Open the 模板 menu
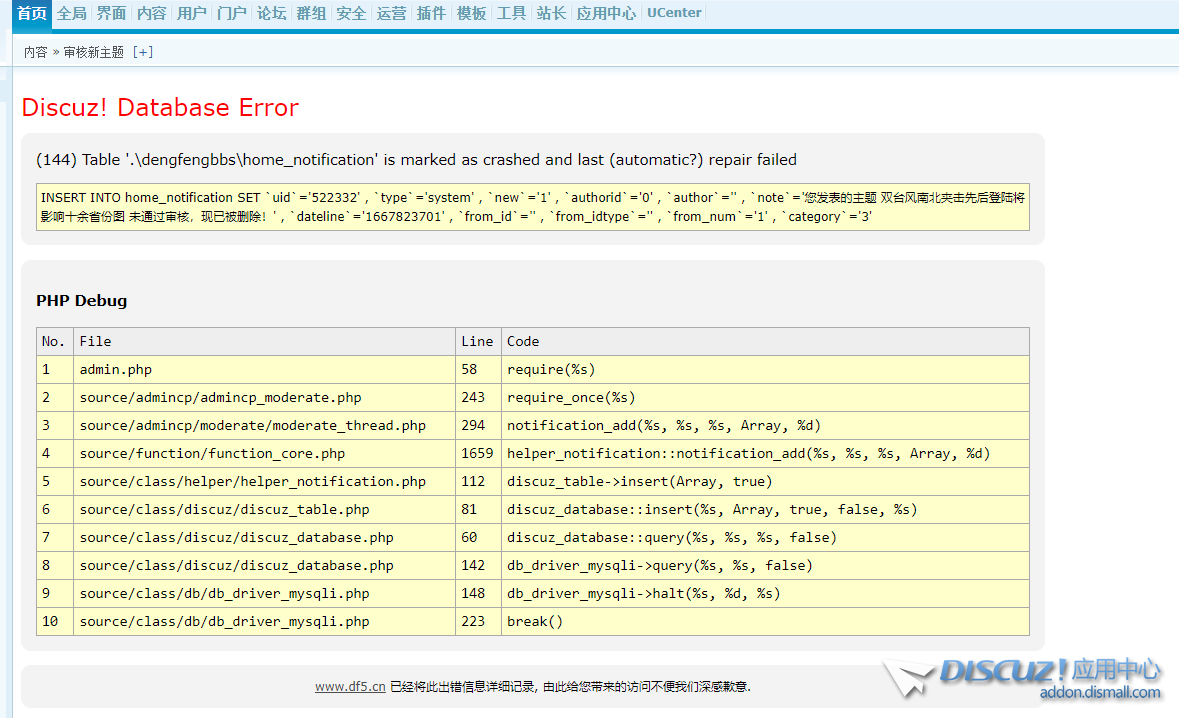Image resolution: width=1179 pixels, height=718 pixels. coord(471,14)
